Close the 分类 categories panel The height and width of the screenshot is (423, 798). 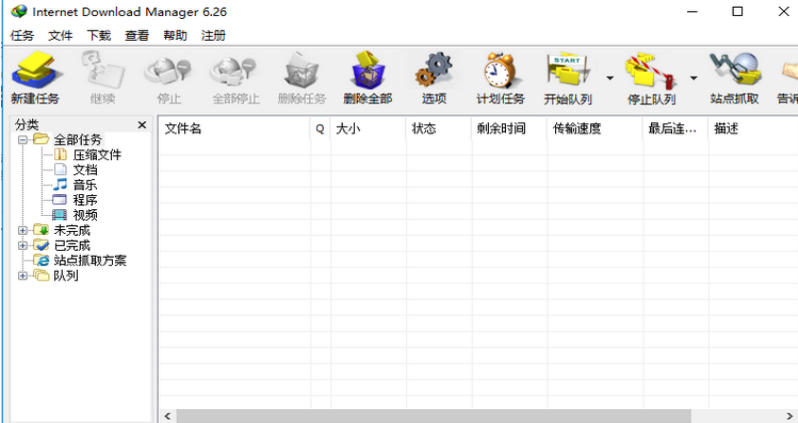(142, 125)
